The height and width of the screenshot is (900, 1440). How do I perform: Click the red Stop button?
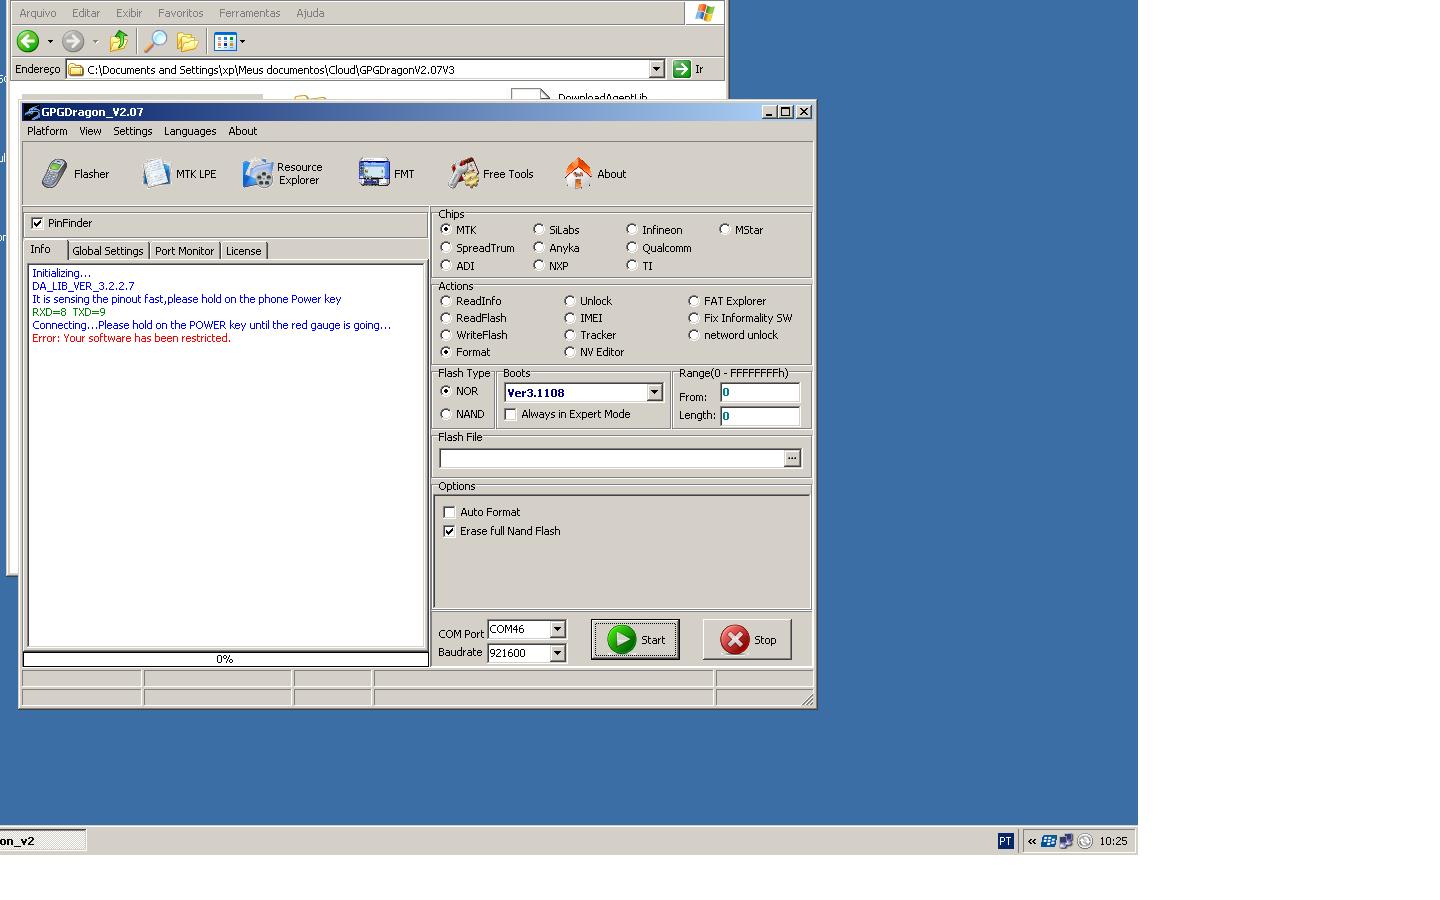(747, 639)
